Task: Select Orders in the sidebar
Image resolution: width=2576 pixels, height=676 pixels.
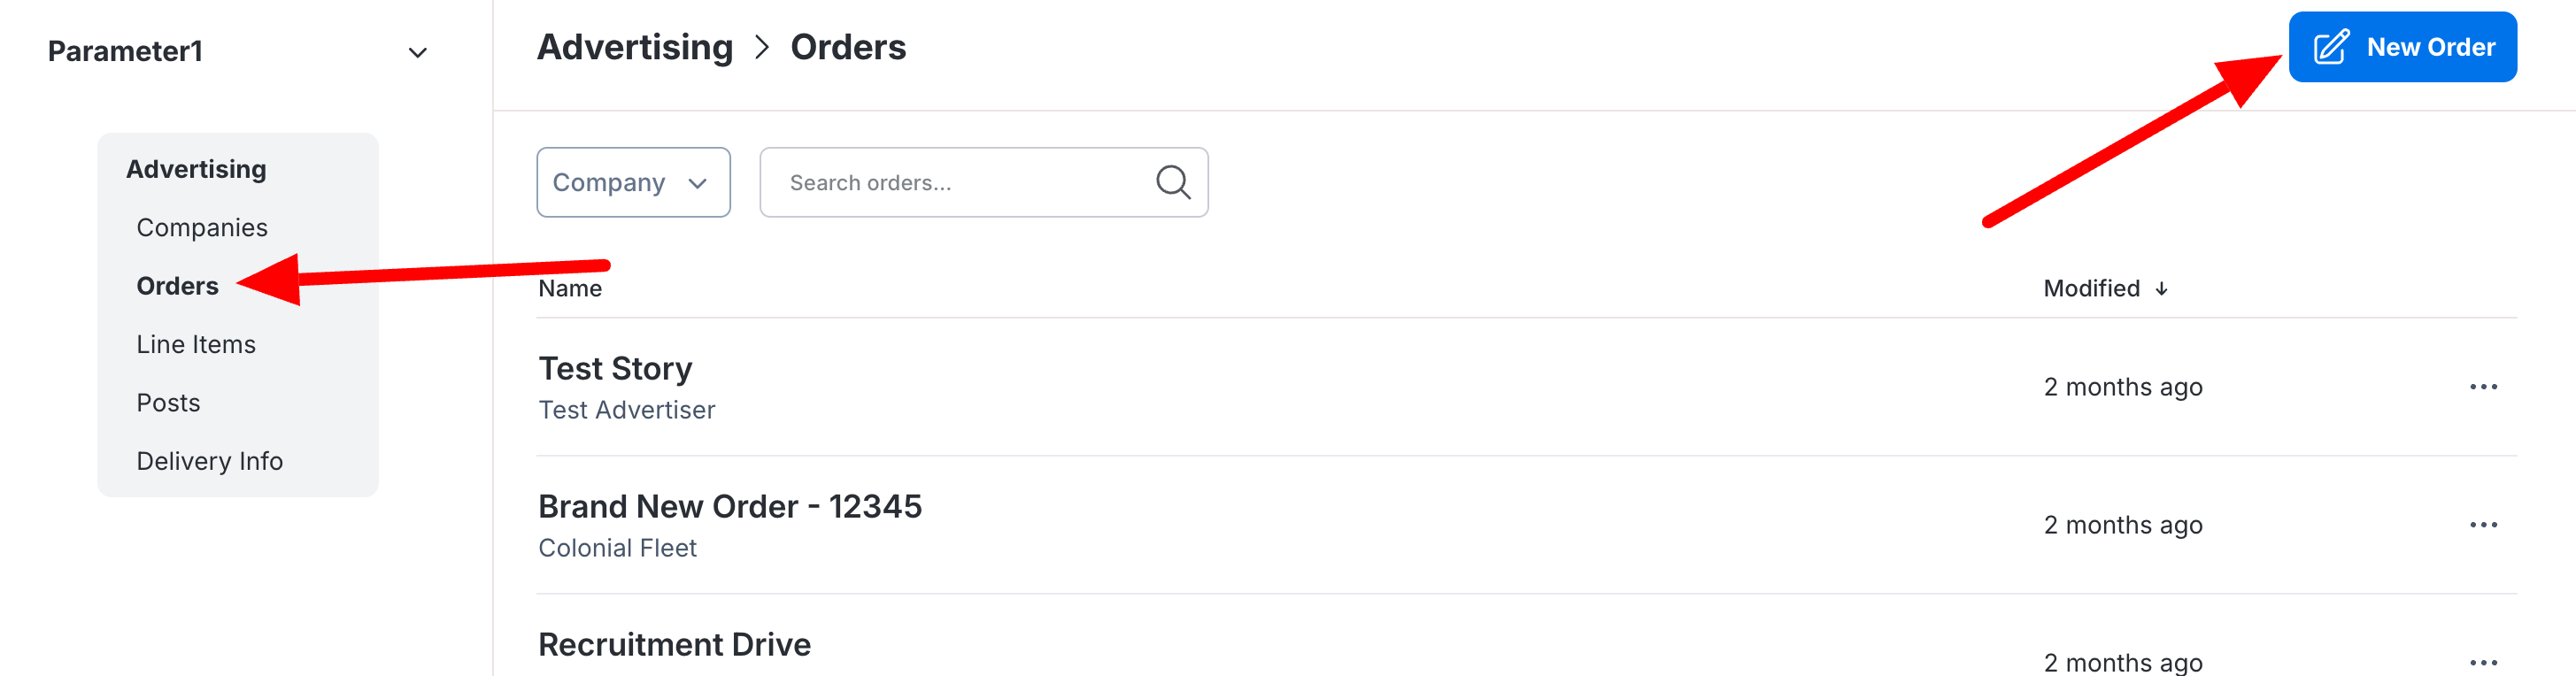Action: click(177, 286)
